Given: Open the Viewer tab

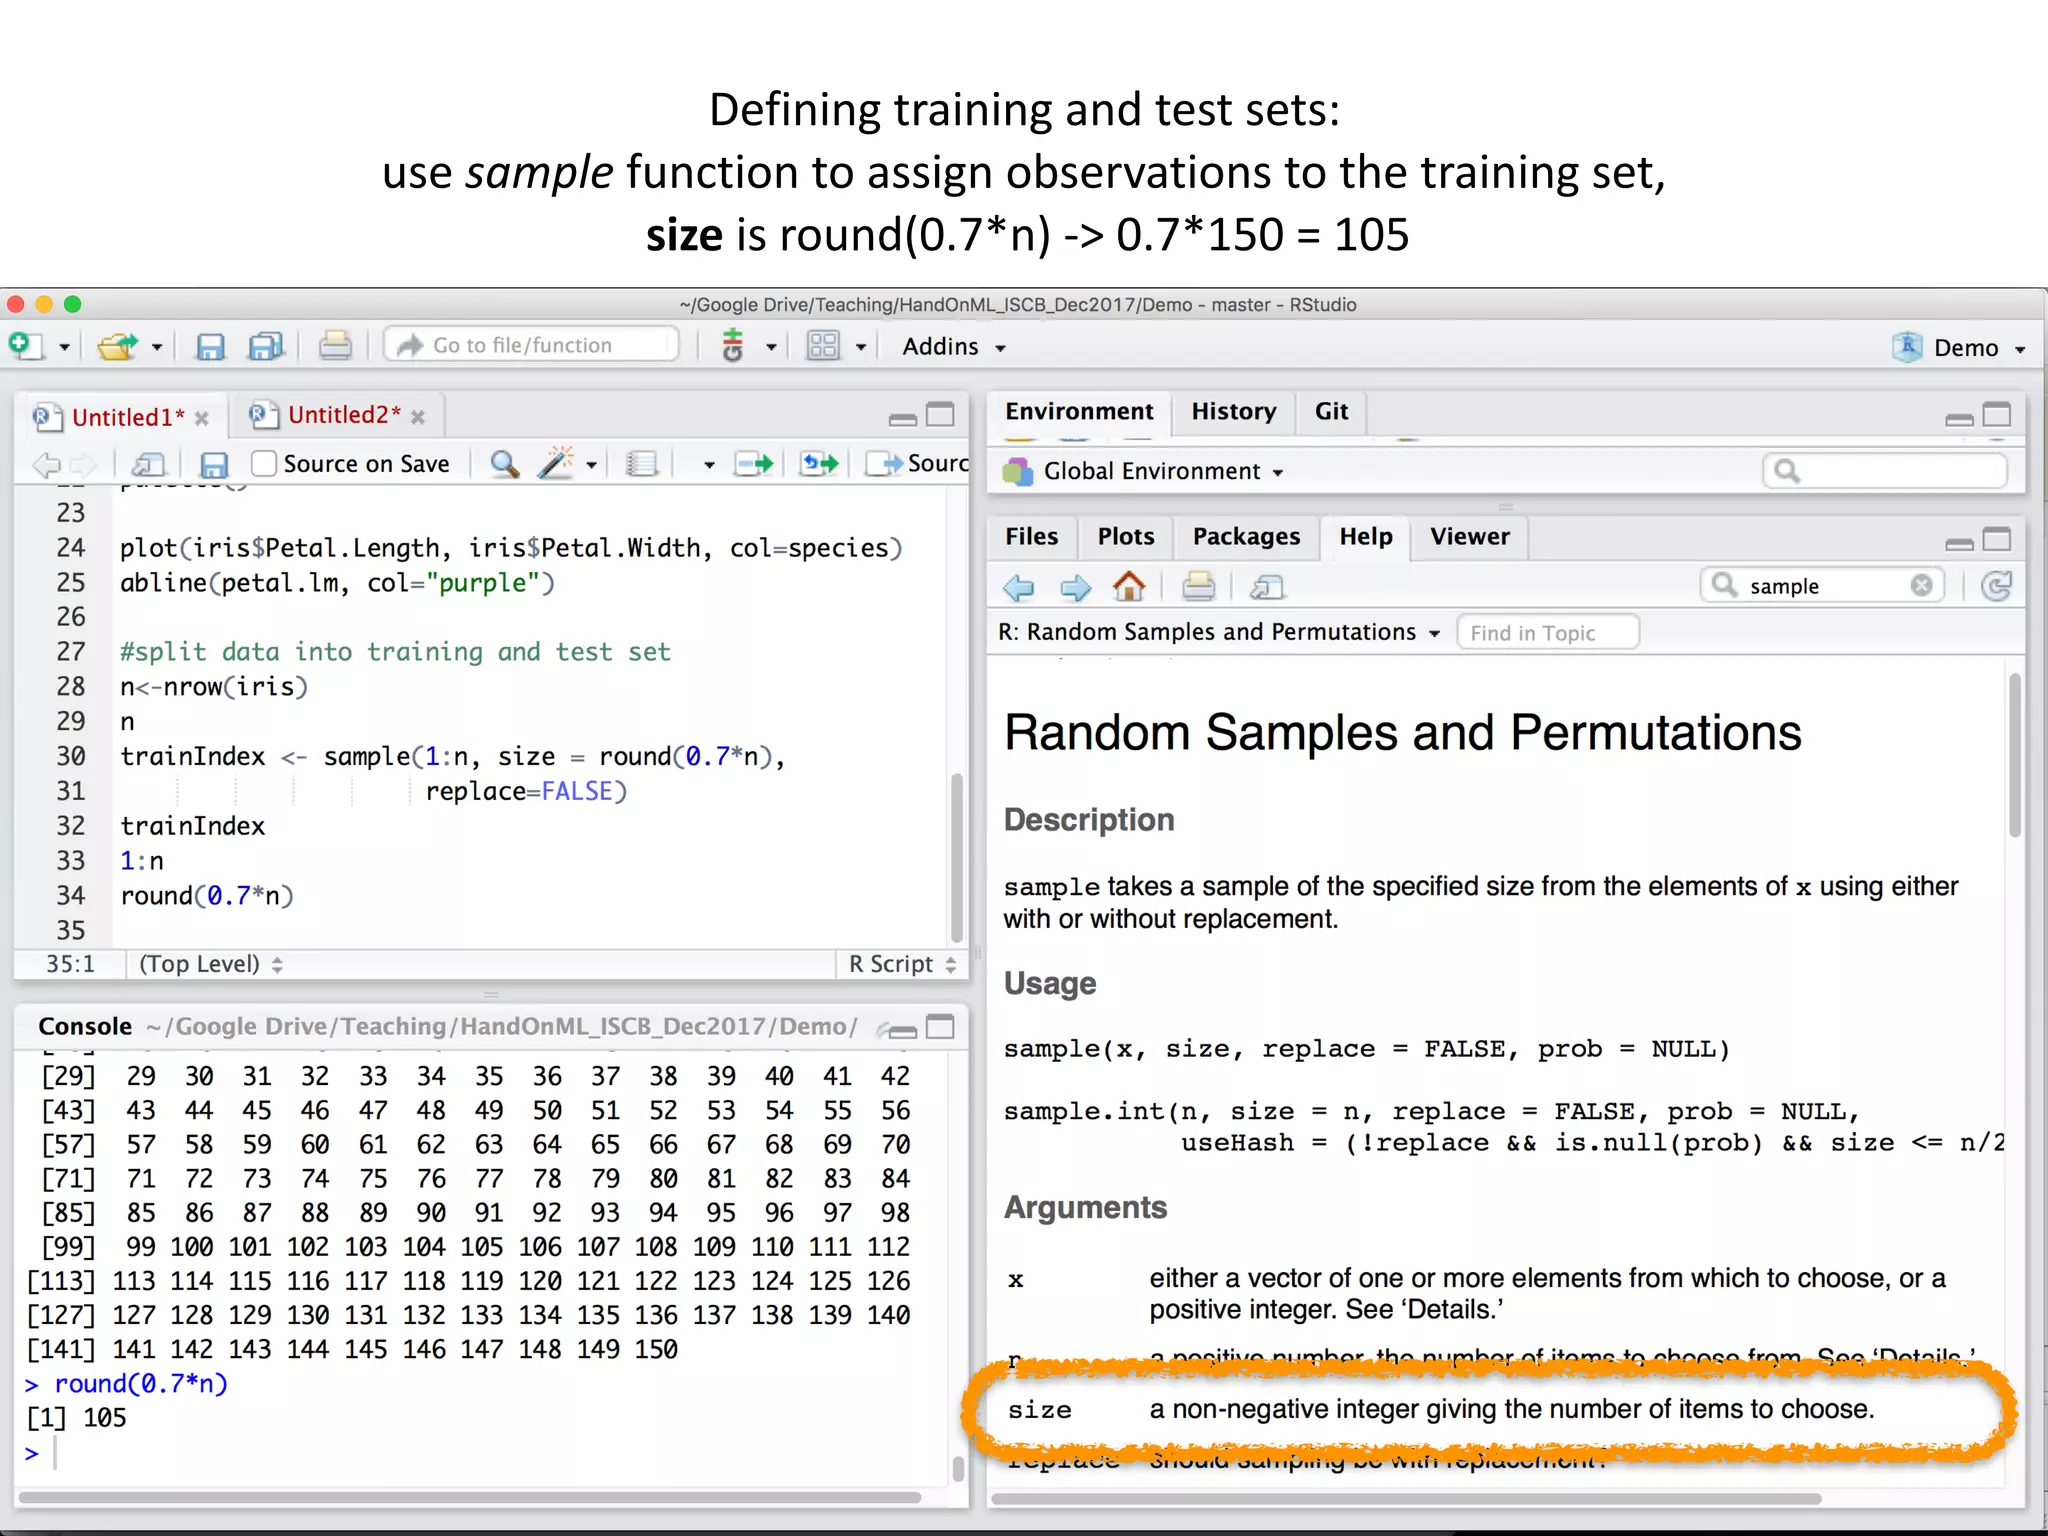Looking at the screenshot, I should (x=1469, y=536).
